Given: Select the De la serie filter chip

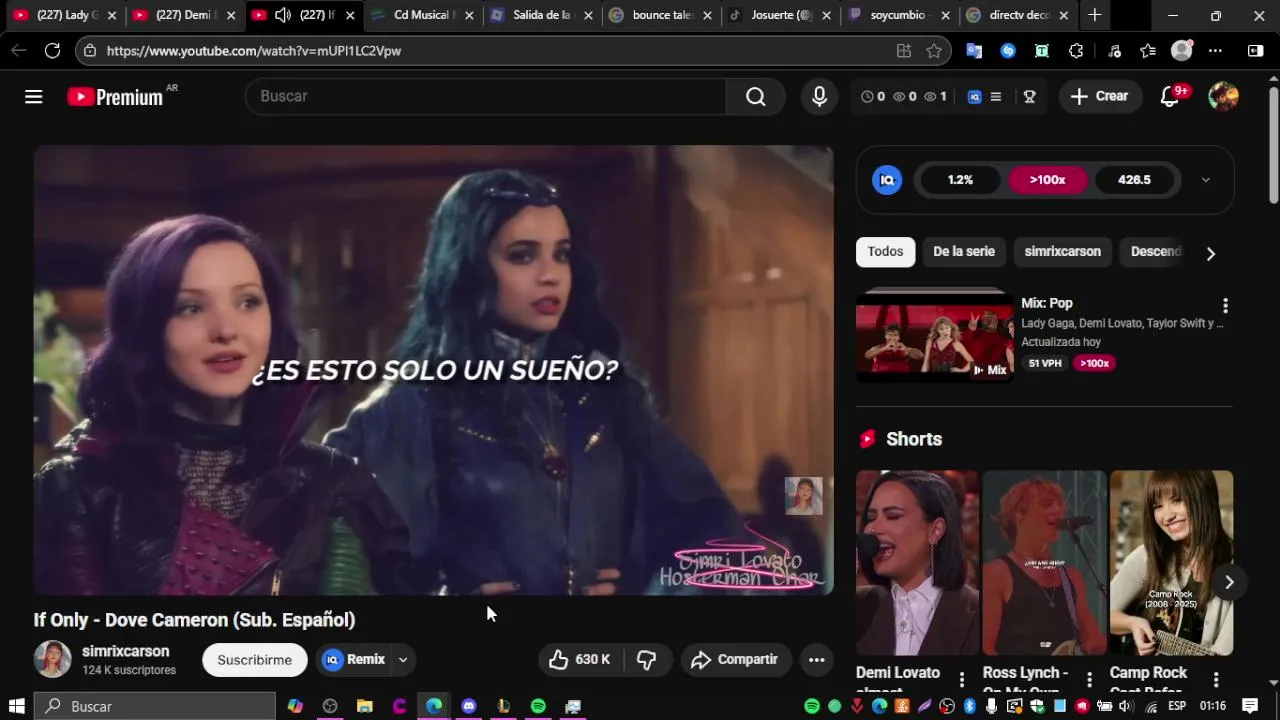Looking at the screenshot, I should (x=964, y=252).
